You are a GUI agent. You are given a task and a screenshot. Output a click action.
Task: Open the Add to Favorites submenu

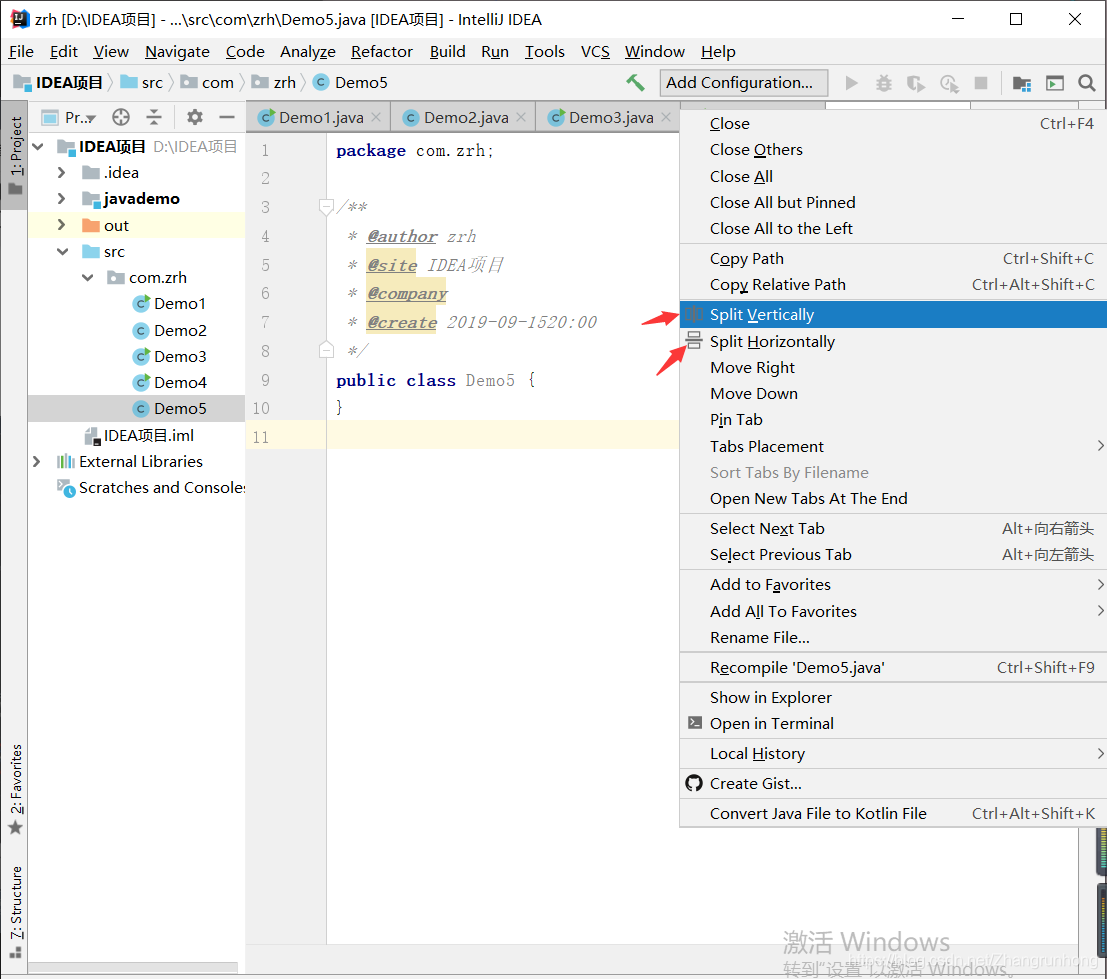(x=892, y=584)
